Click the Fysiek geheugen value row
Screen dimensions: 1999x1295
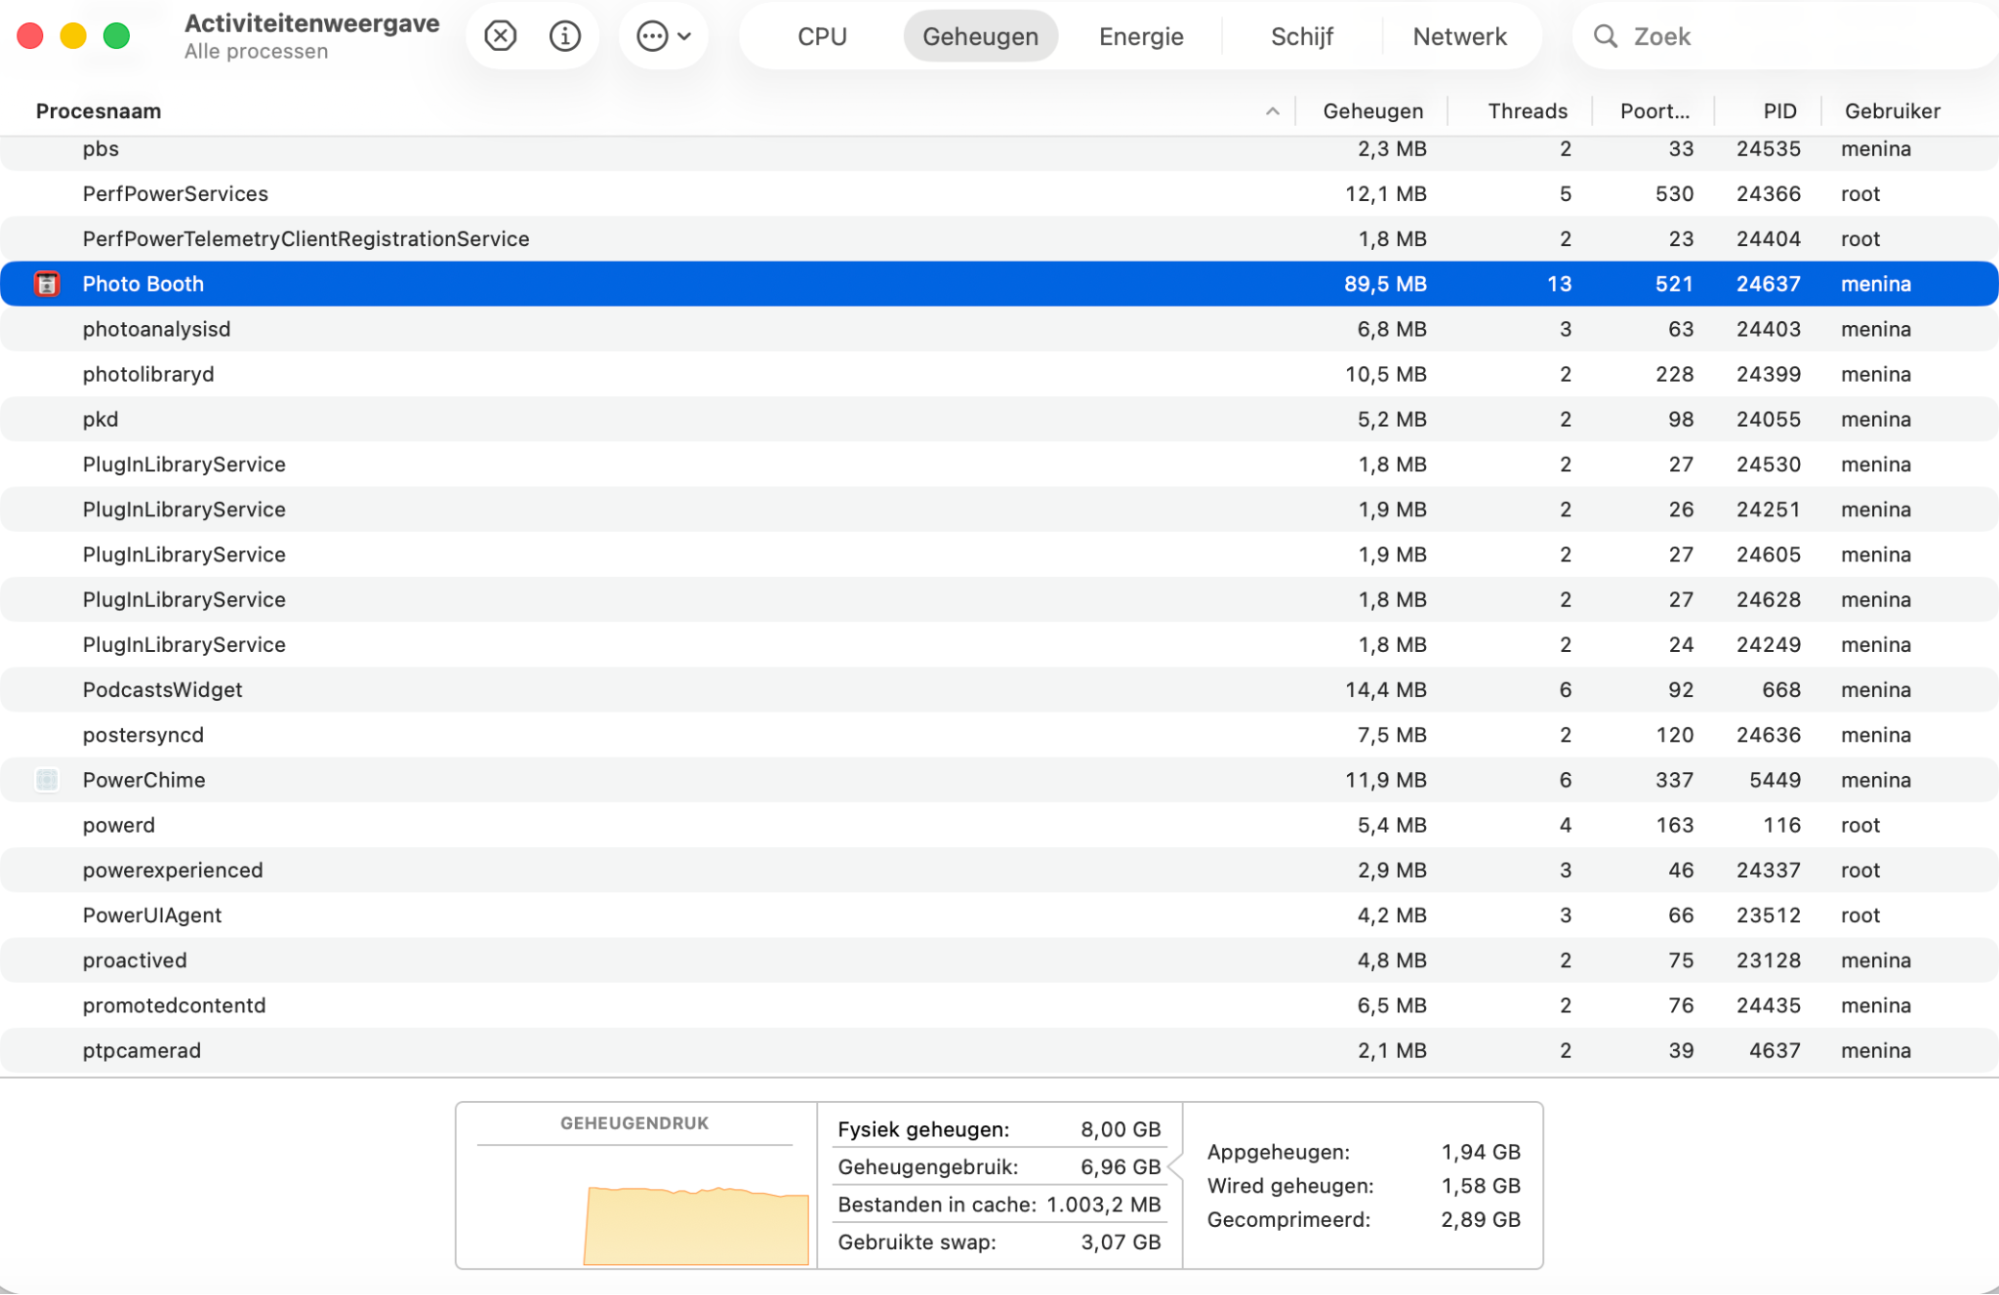999,1130
